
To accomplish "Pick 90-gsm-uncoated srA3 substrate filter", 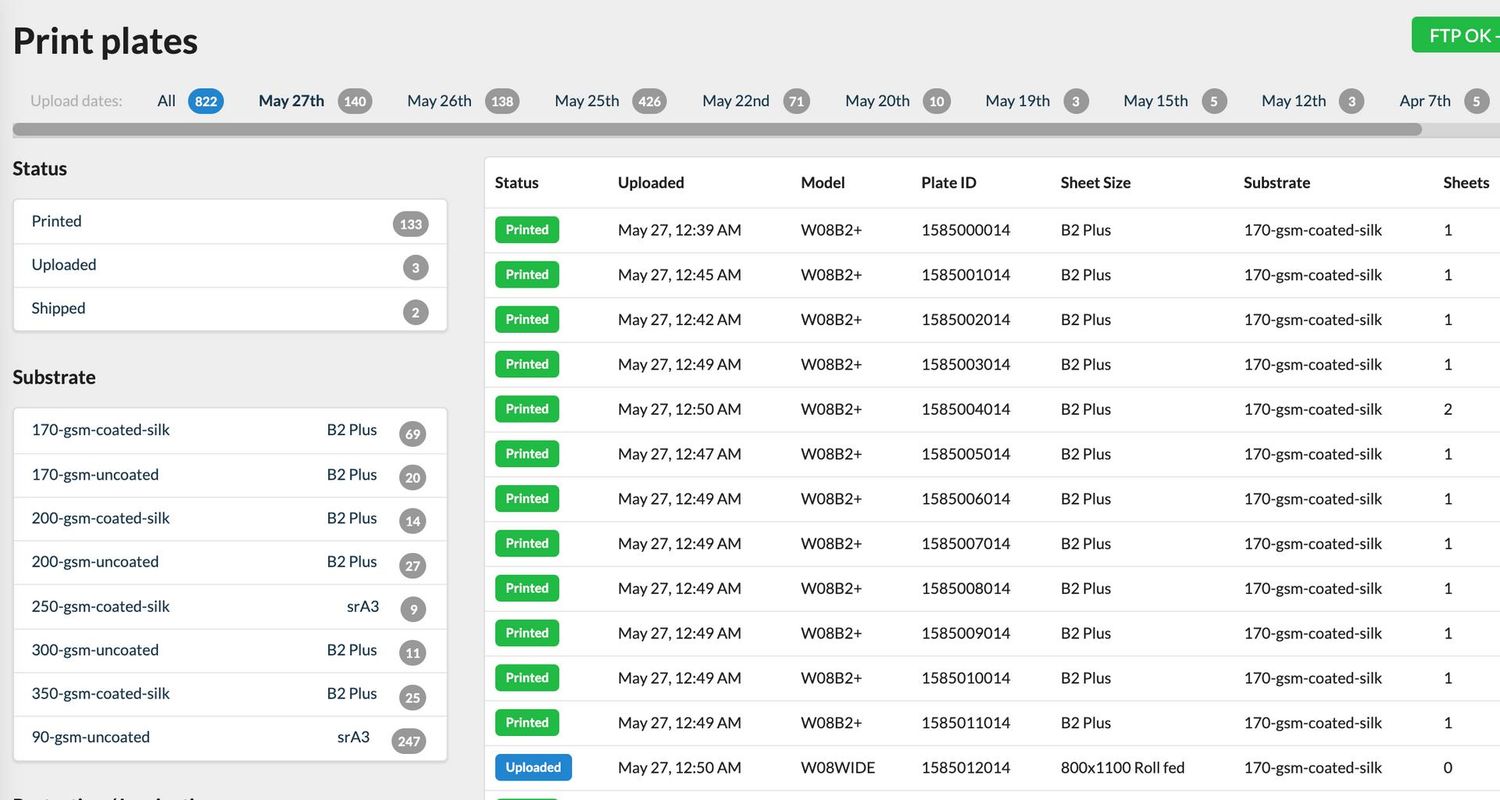I will (229, 738).
